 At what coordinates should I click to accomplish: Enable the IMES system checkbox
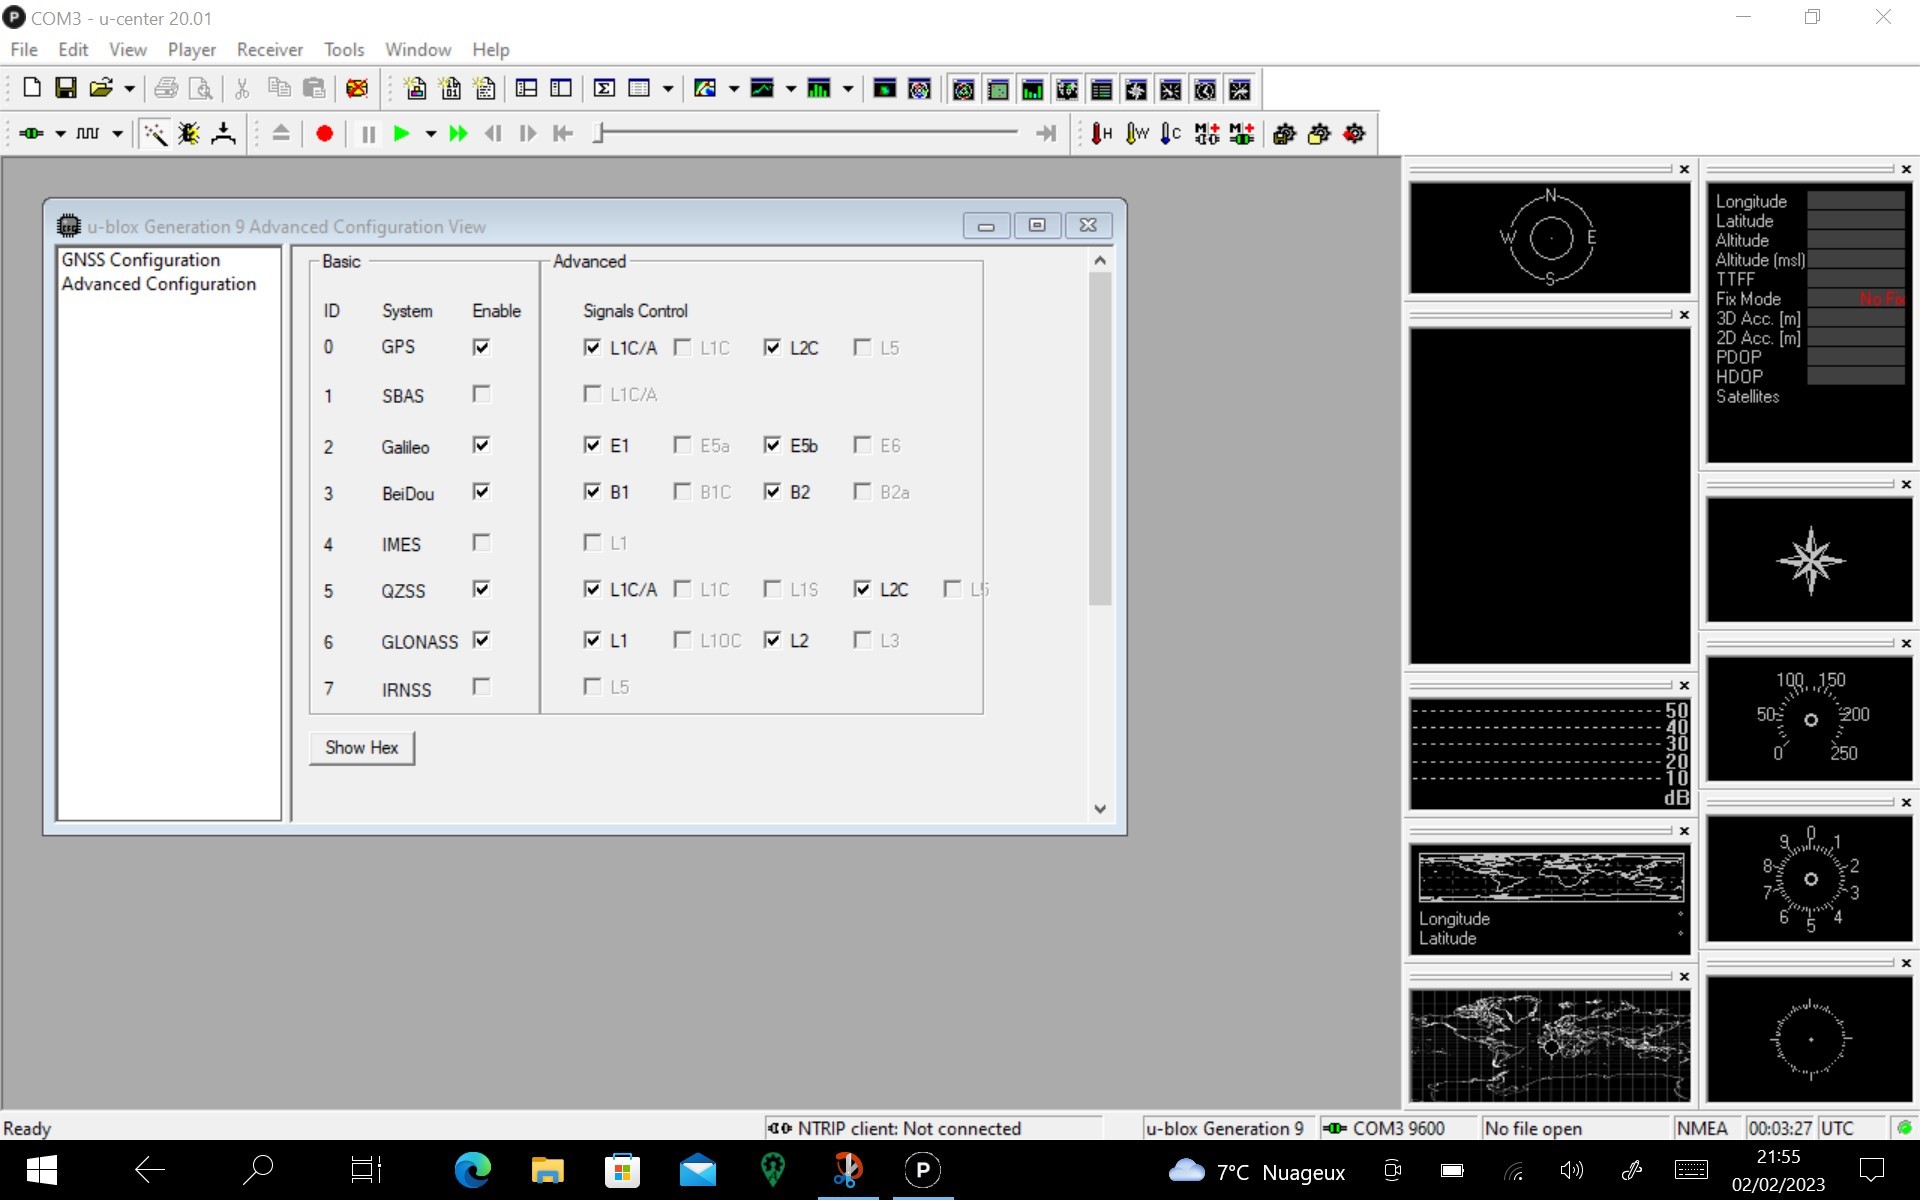click(x=481, y=542)
